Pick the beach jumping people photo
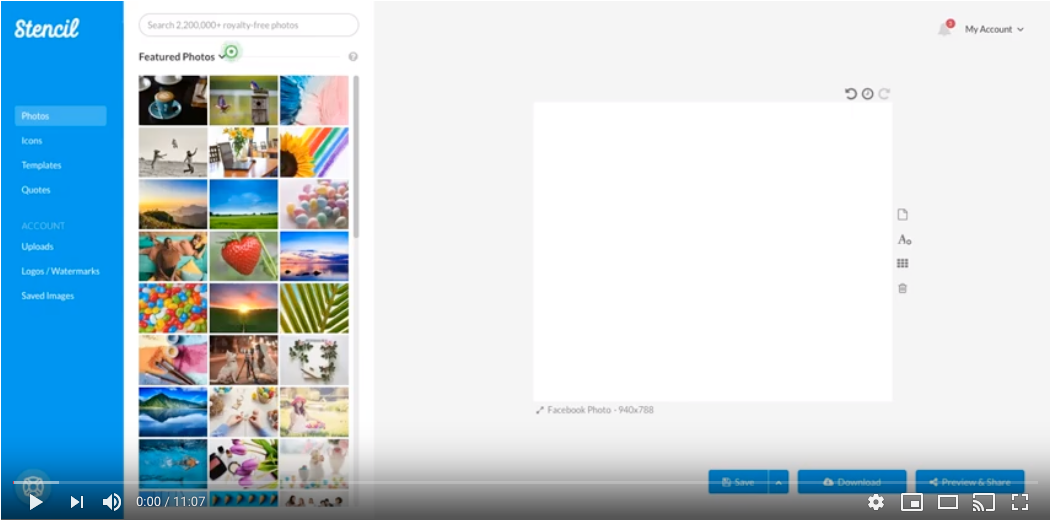 (x=173, y=152)
